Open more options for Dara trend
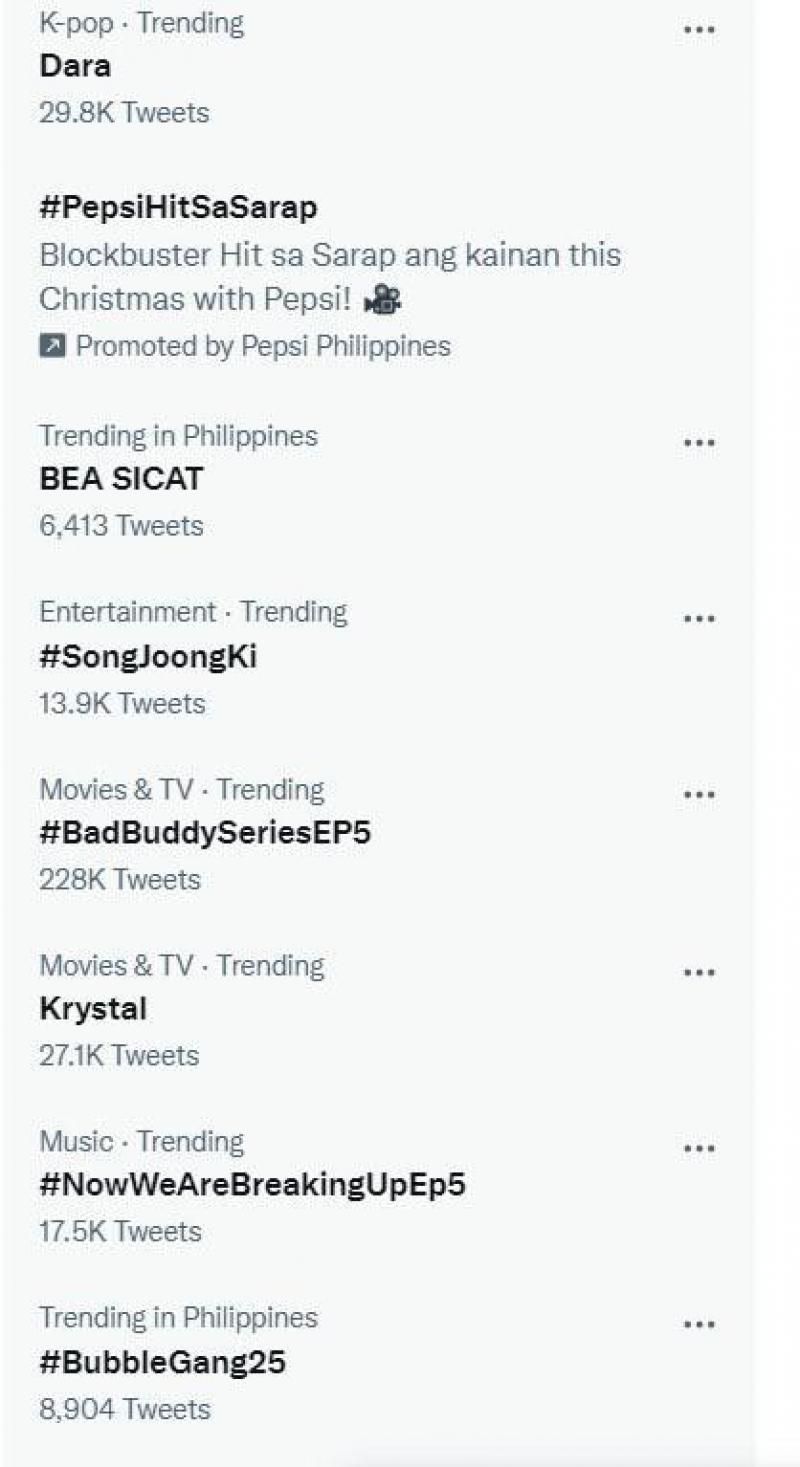This screenshot has height=1467, width=800. tap(698, 30)
